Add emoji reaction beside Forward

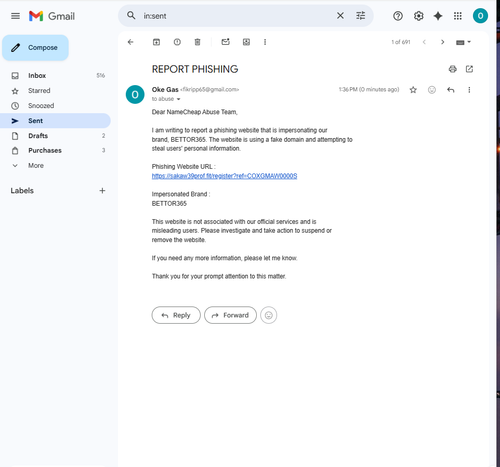point(269,315)
